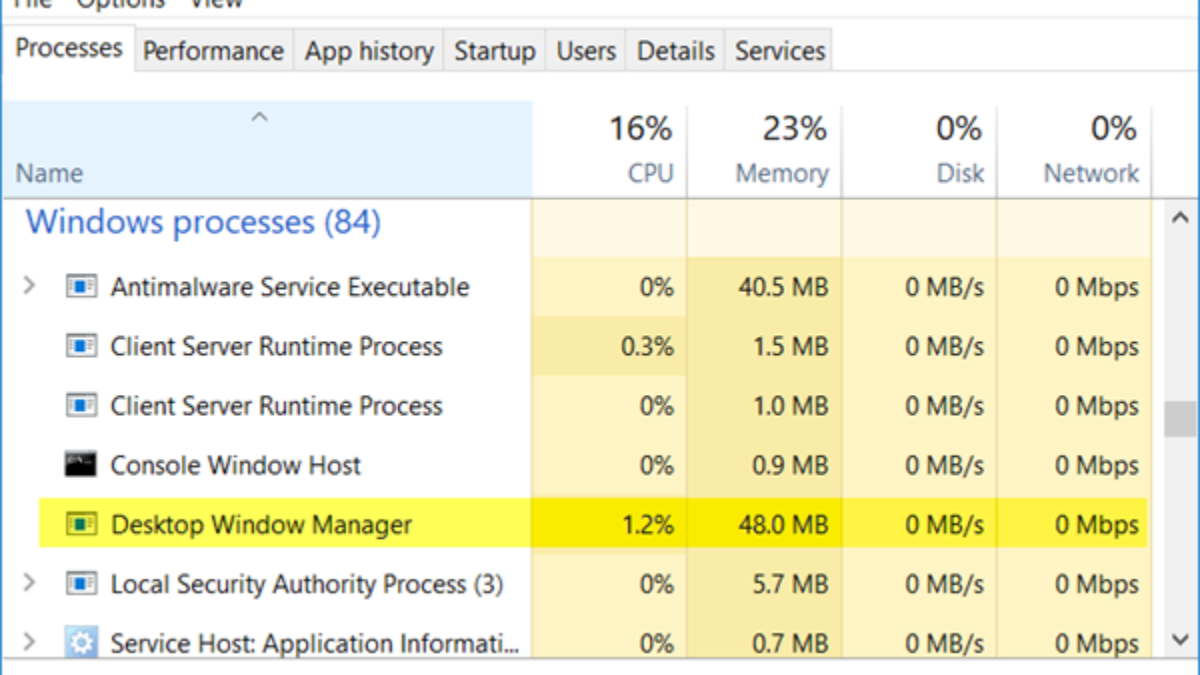Click the Desktop Window Manager icon

[x=81, y=524]
